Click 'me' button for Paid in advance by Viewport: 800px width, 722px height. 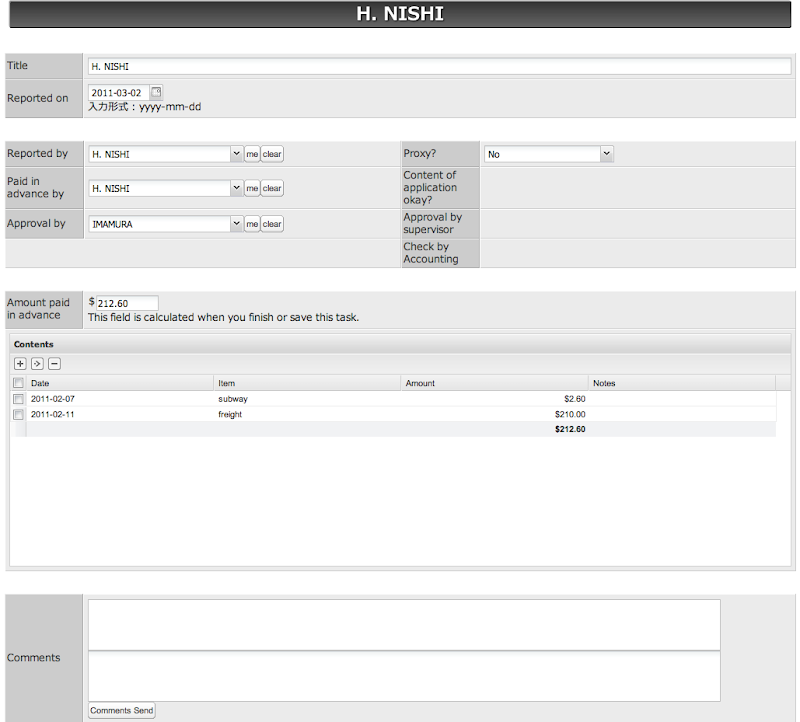(x=252, y=188)
